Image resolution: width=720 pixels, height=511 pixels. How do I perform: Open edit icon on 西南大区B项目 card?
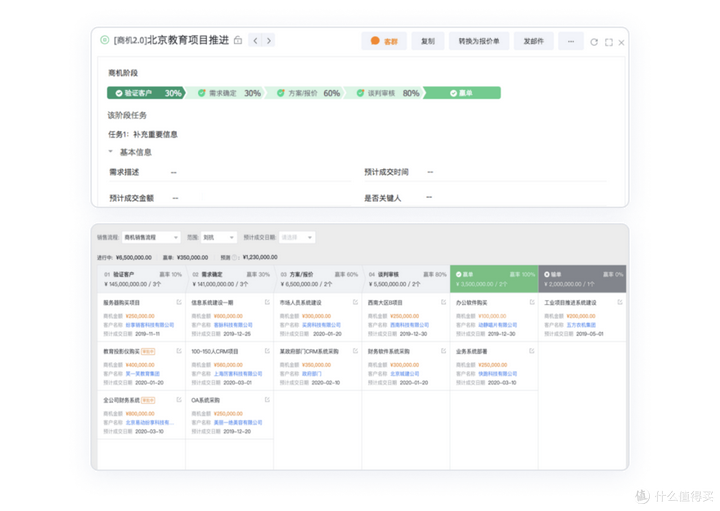tap(443, 302)
